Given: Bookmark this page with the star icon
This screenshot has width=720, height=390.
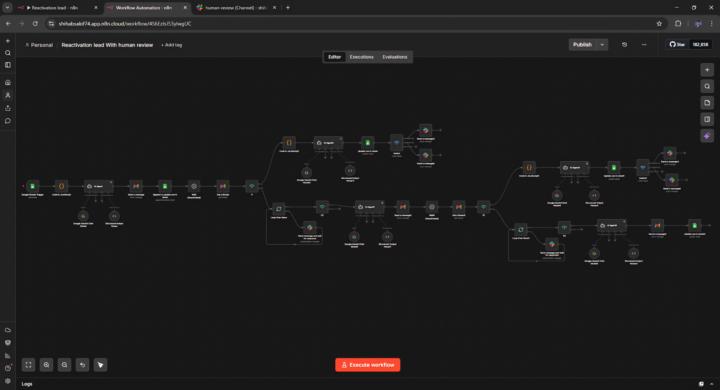Looking at the screenshot, I should pos(659,23).
